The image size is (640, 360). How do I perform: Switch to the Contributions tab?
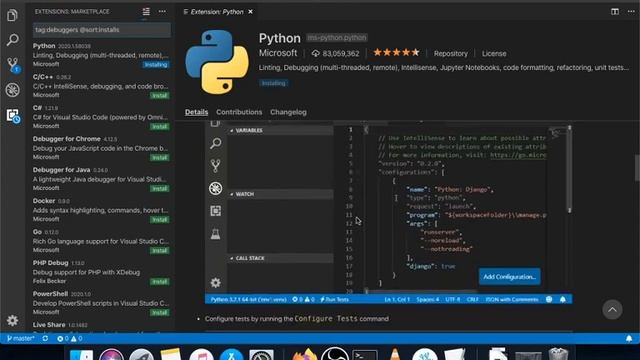pos(239,112)
